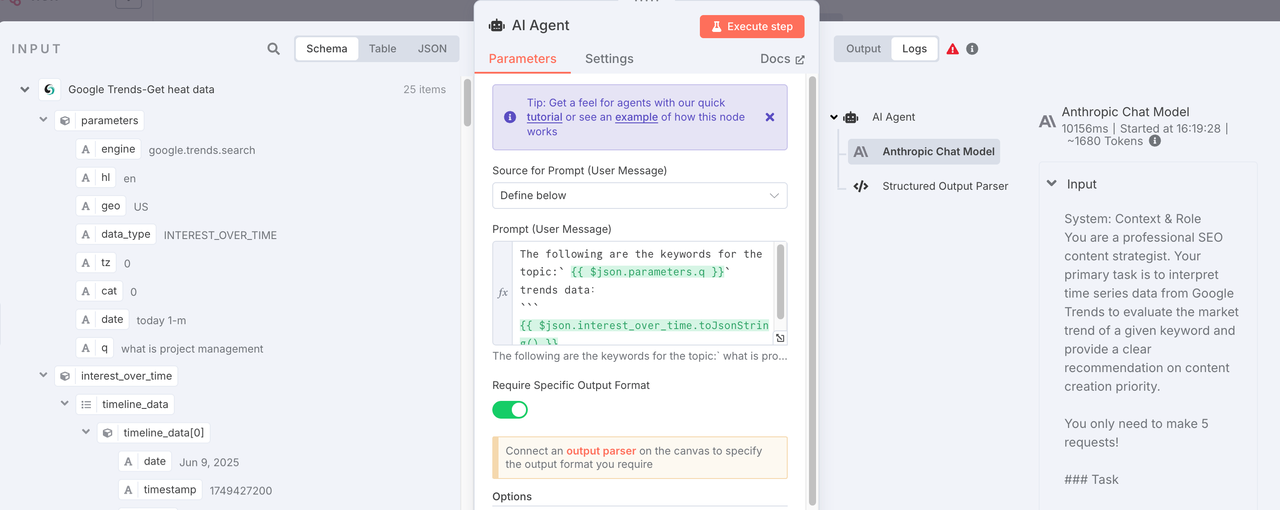Click the AI Agent robot icon in logs tree
1280x510 pixels.
[851, 117]
